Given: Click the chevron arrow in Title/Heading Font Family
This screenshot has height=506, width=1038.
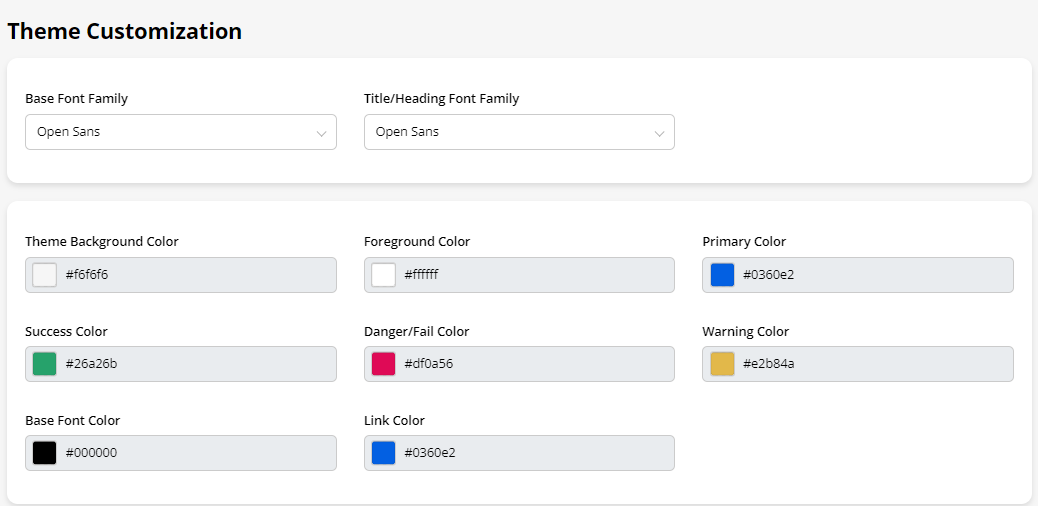Looking at the screenshot, I should [659, 133].
